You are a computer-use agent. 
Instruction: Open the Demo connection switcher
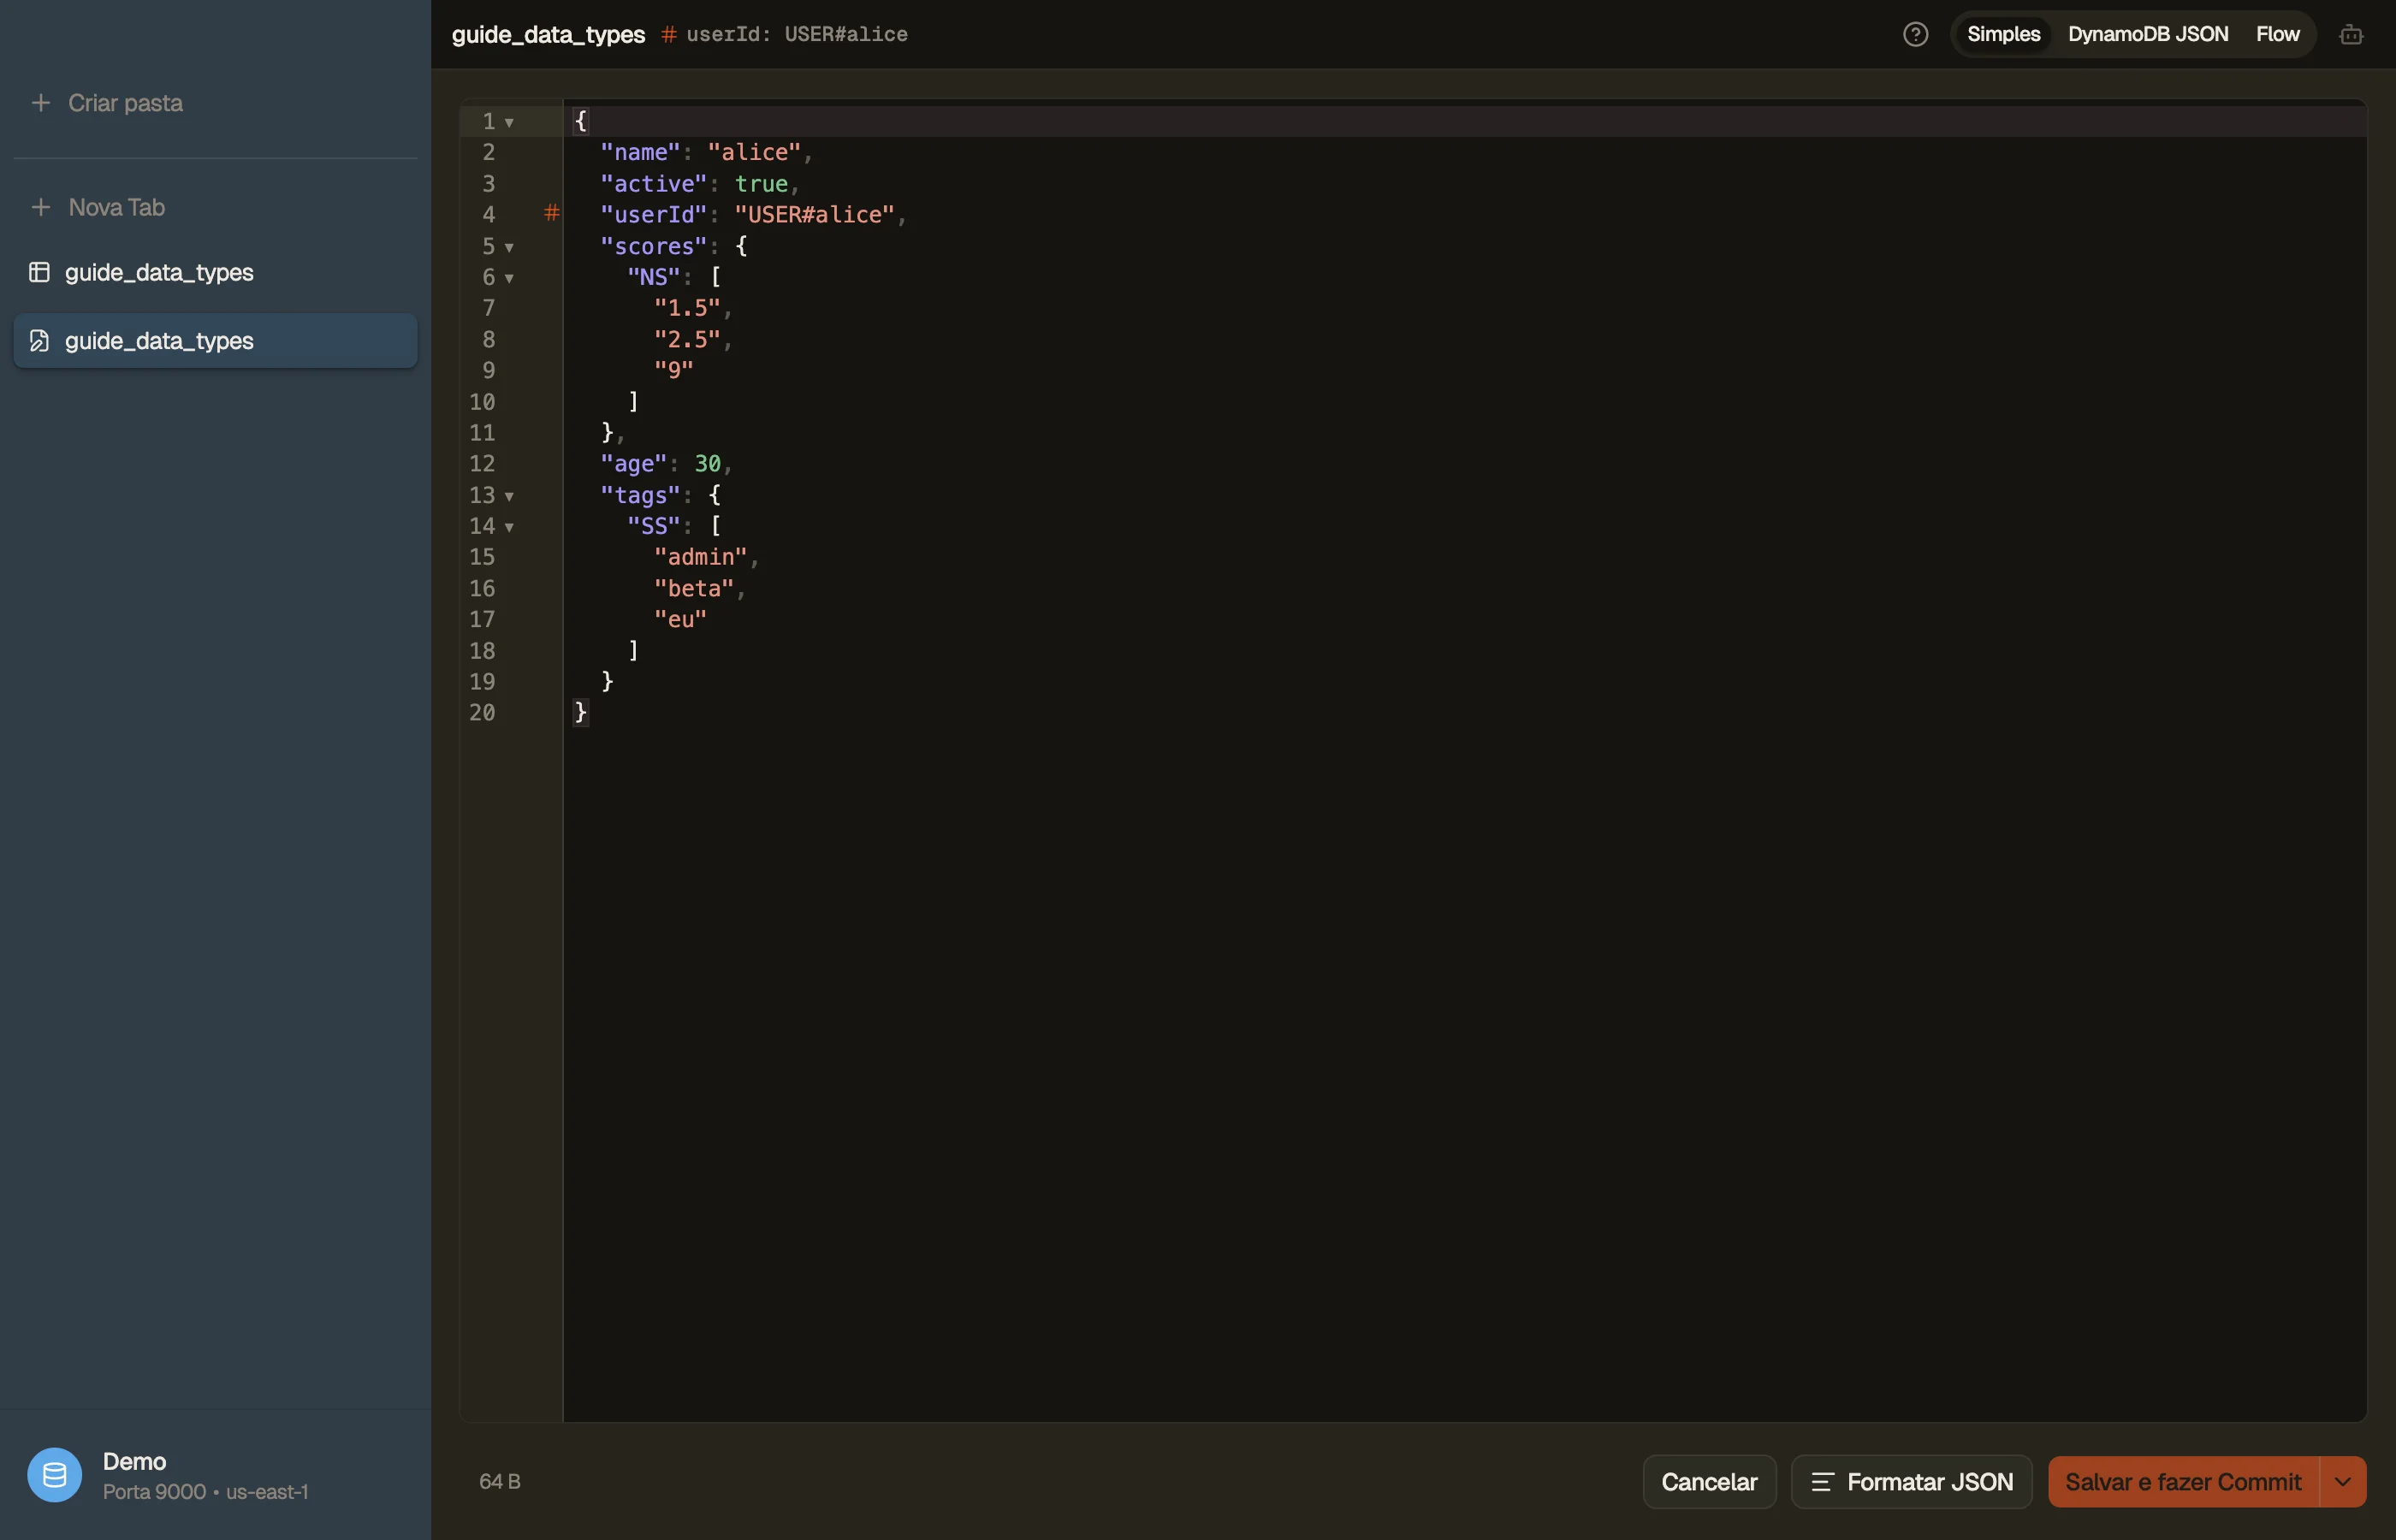pos(215,1475)
